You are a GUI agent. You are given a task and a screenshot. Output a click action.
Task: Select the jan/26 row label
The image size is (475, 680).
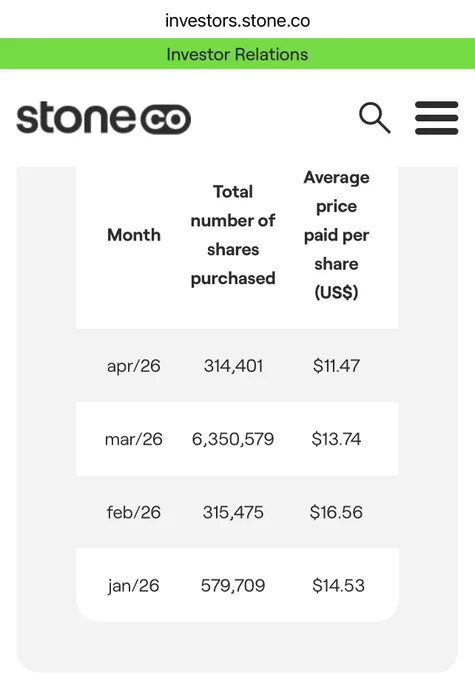134,586
